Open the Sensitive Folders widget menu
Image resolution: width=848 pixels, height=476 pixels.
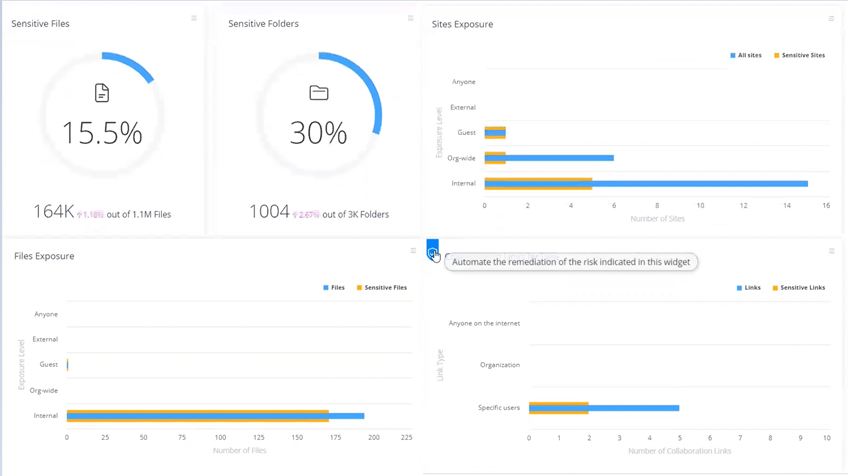tap(410, 18)
